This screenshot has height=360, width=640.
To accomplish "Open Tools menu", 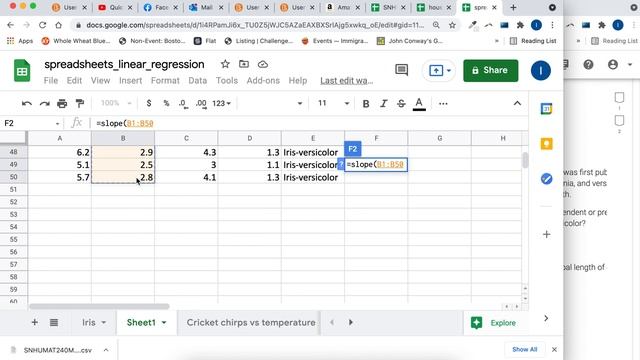I will pyautogui.click(x=227, y=80).
